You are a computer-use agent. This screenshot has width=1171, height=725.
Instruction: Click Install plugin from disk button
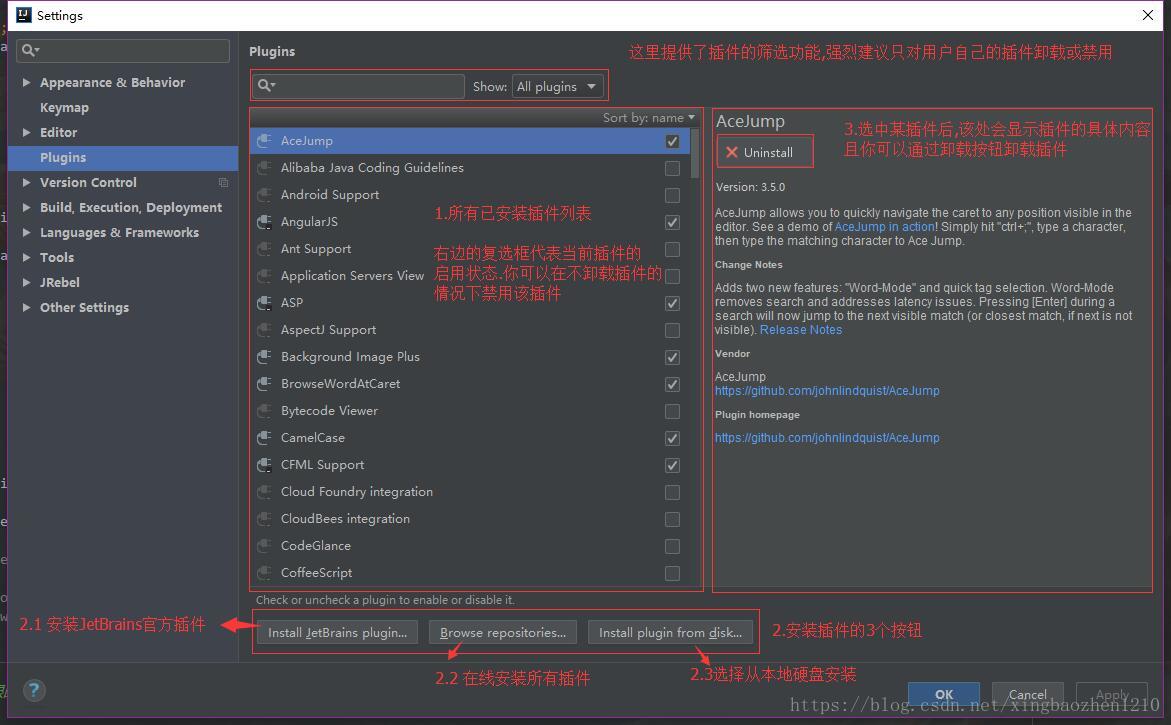670,632
